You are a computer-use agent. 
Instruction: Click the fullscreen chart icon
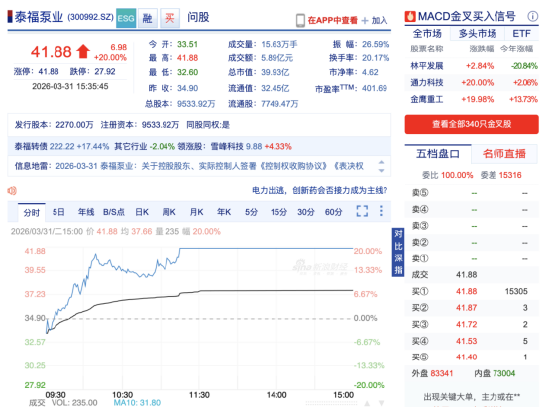[x=362, y=211]
